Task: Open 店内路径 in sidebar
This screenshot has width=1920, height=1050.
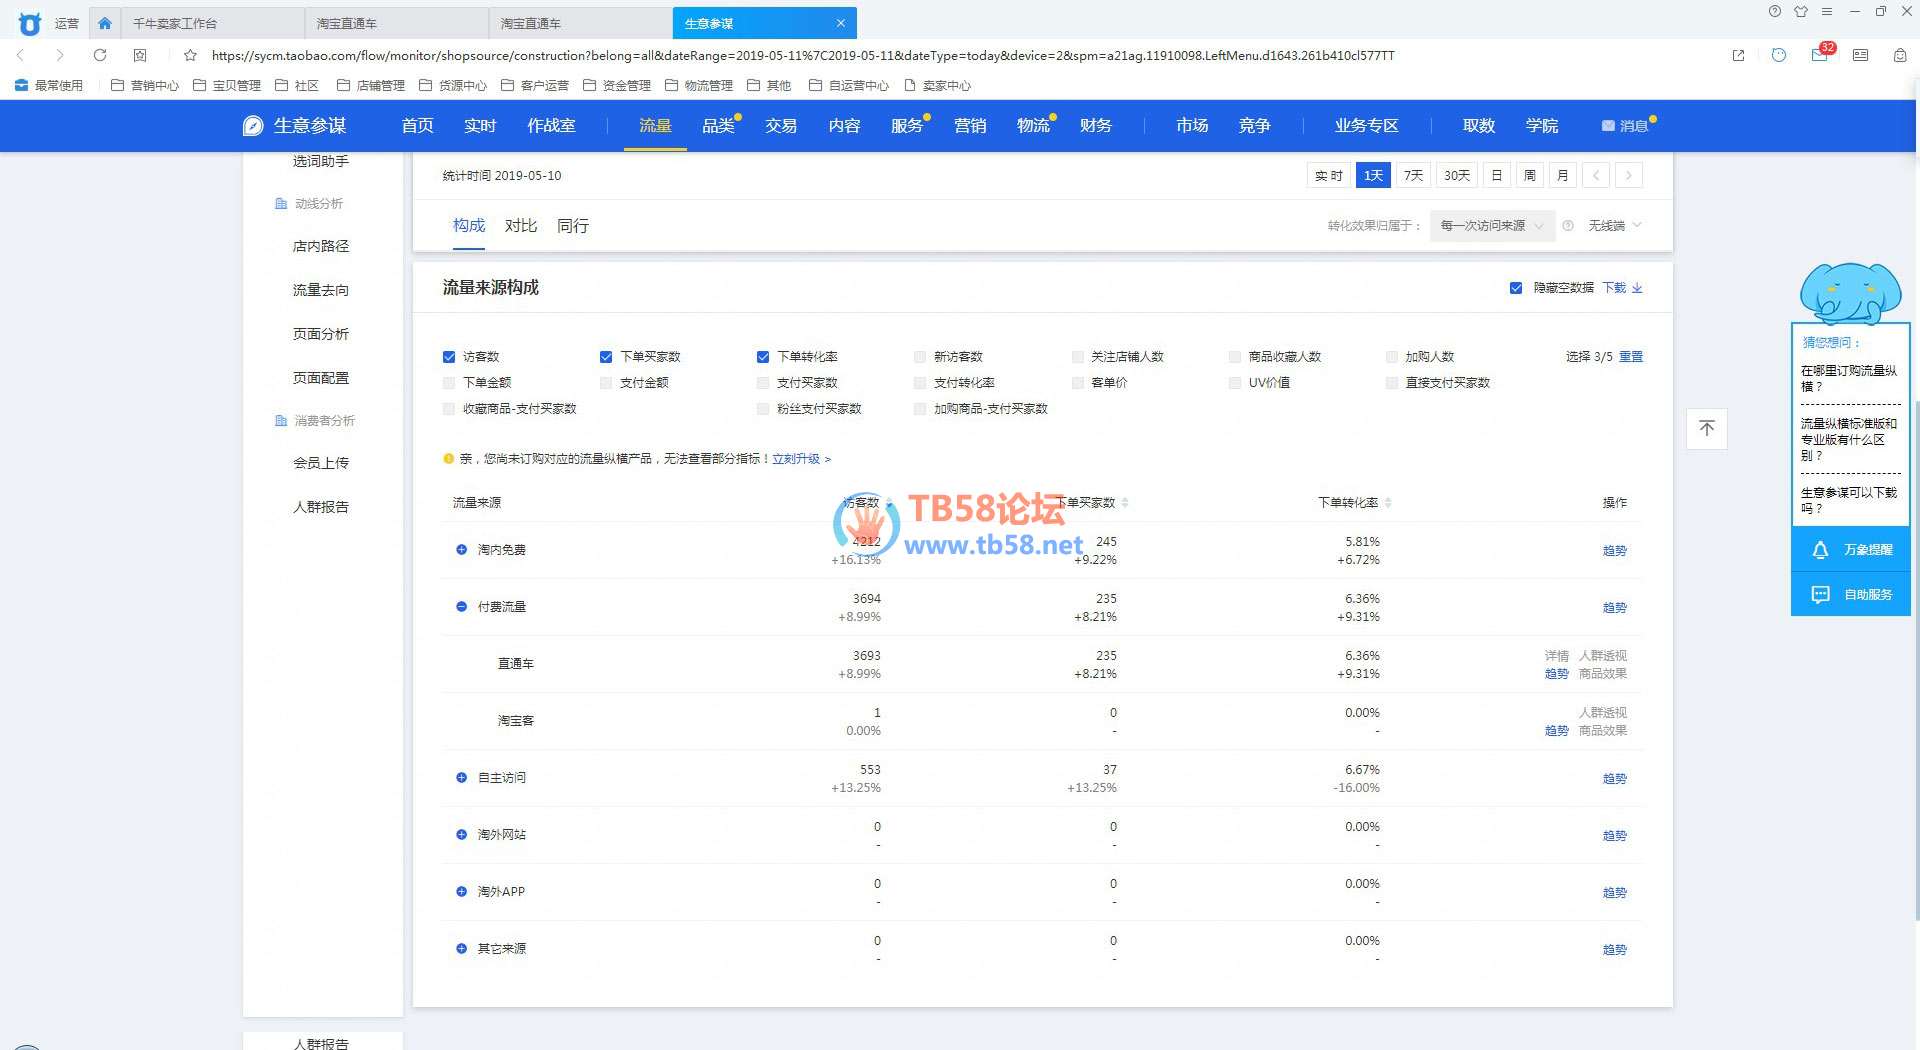Action: (x=321, y=246)
